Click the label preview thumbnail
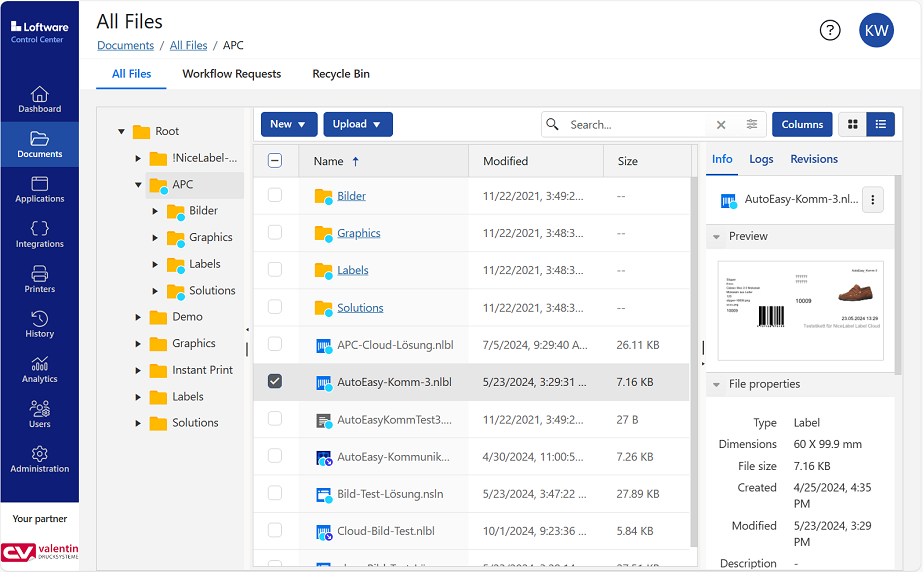This screenshot has width=923, height=572. click(800, 310)
